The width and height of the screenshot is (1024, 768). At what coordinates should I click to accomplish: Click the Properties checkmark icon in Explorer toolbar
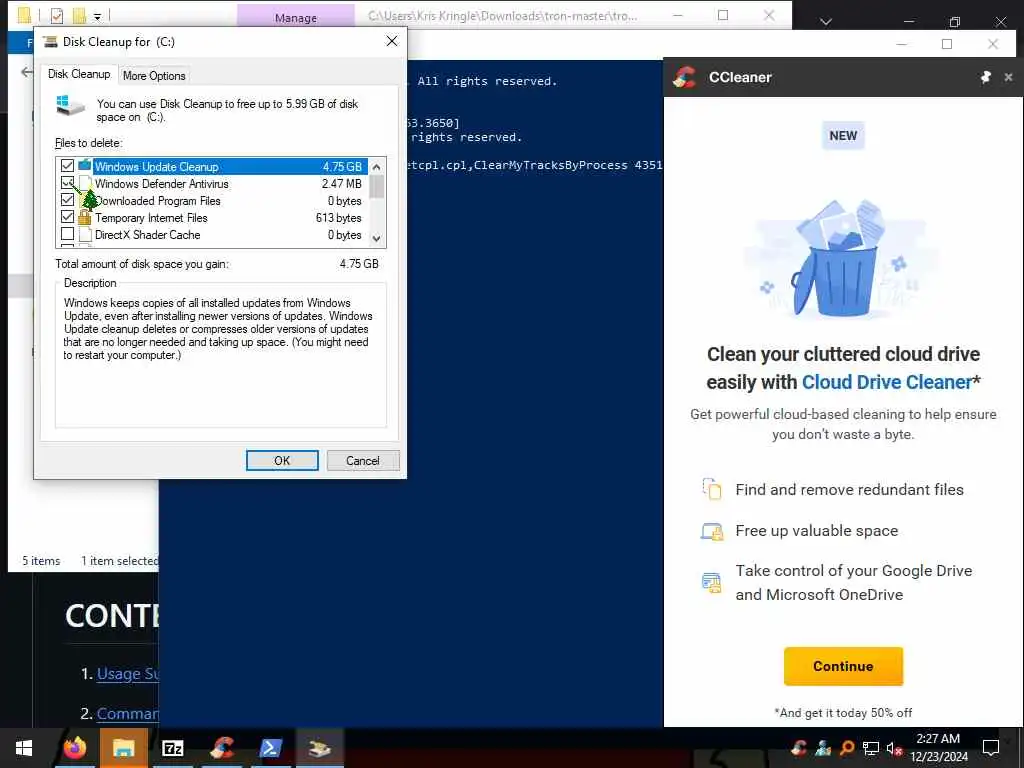(57, 15)
